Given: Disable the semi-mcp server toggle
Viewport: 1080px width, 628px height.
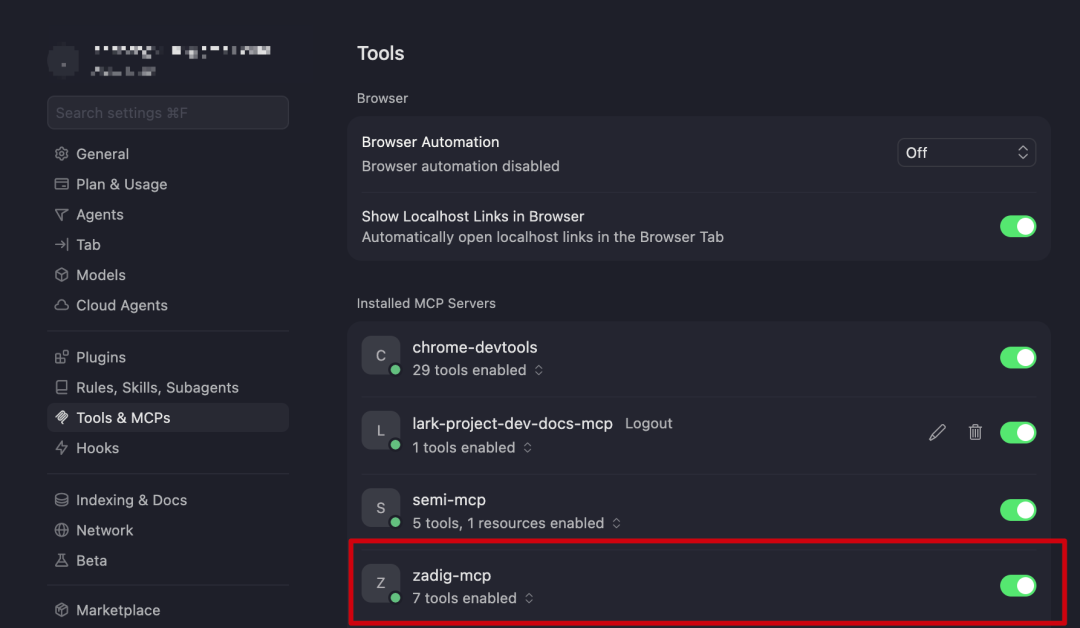Looking at the screenshot, I should tap(1017, 510).
